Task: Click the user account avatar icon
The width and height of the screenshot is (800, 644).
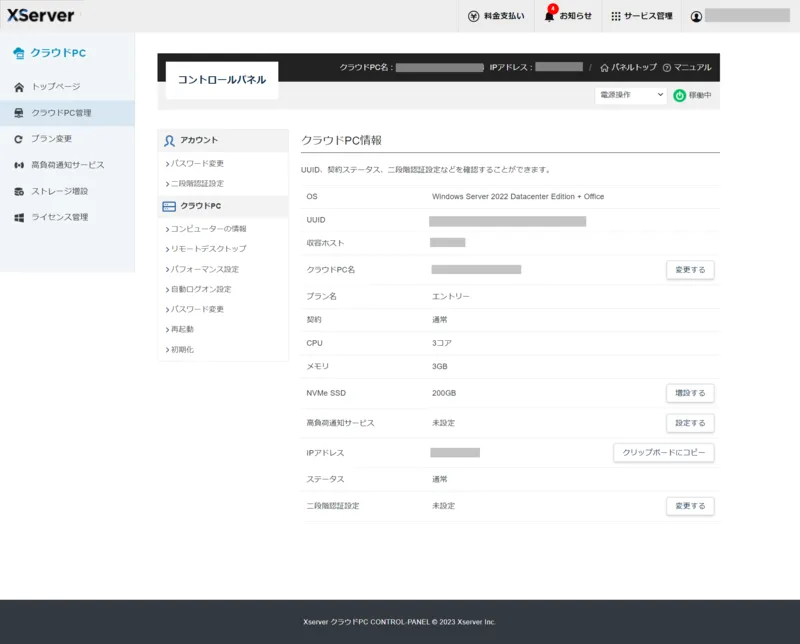Action: click(696, 16)
